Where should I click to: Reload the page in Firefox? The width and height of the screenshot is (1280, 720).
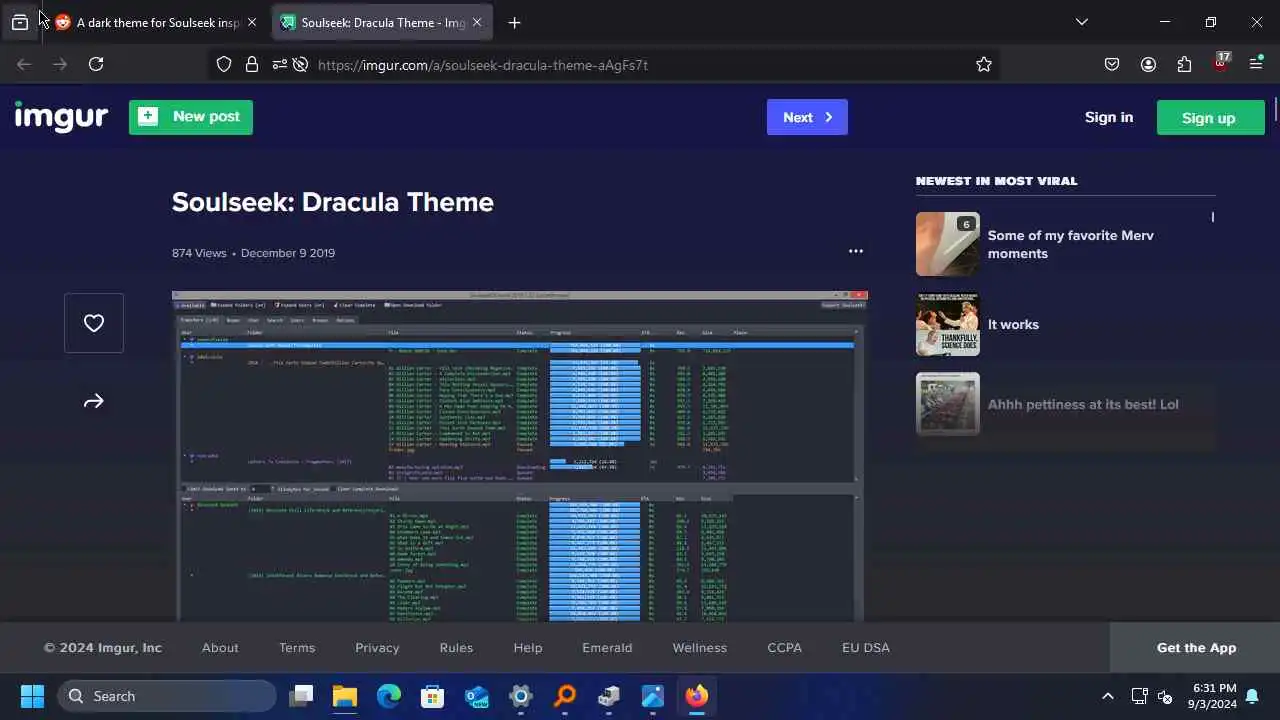click(96, 64)
